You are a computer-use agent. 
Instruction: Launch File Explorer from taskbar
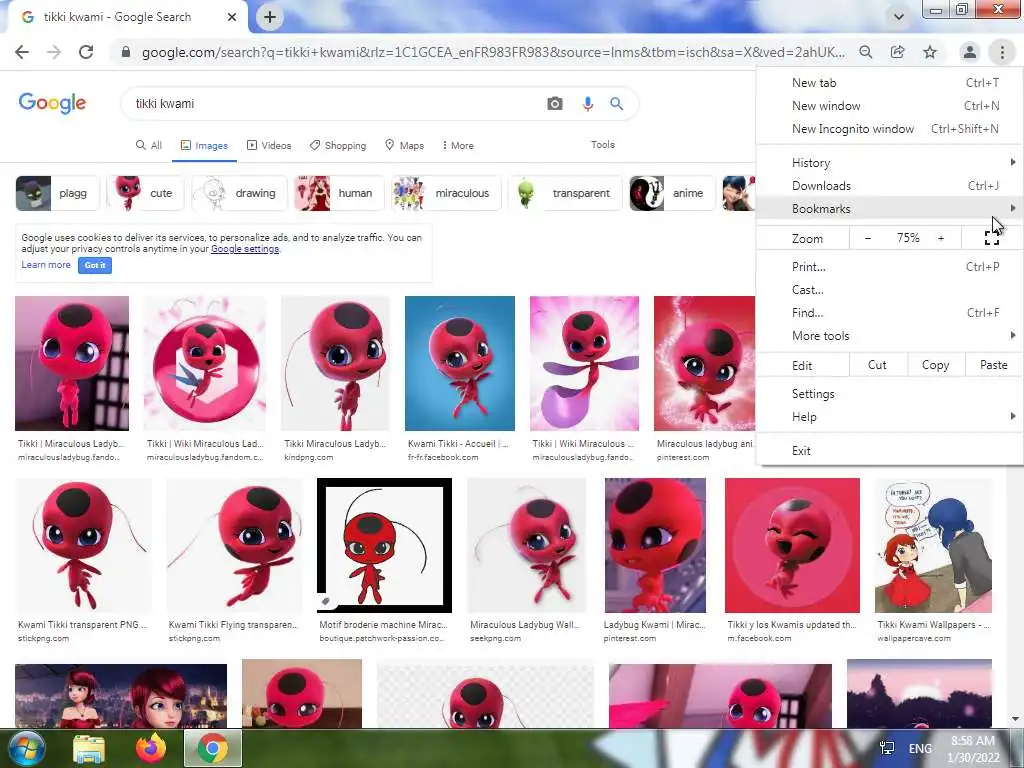[x=89, y=748]
